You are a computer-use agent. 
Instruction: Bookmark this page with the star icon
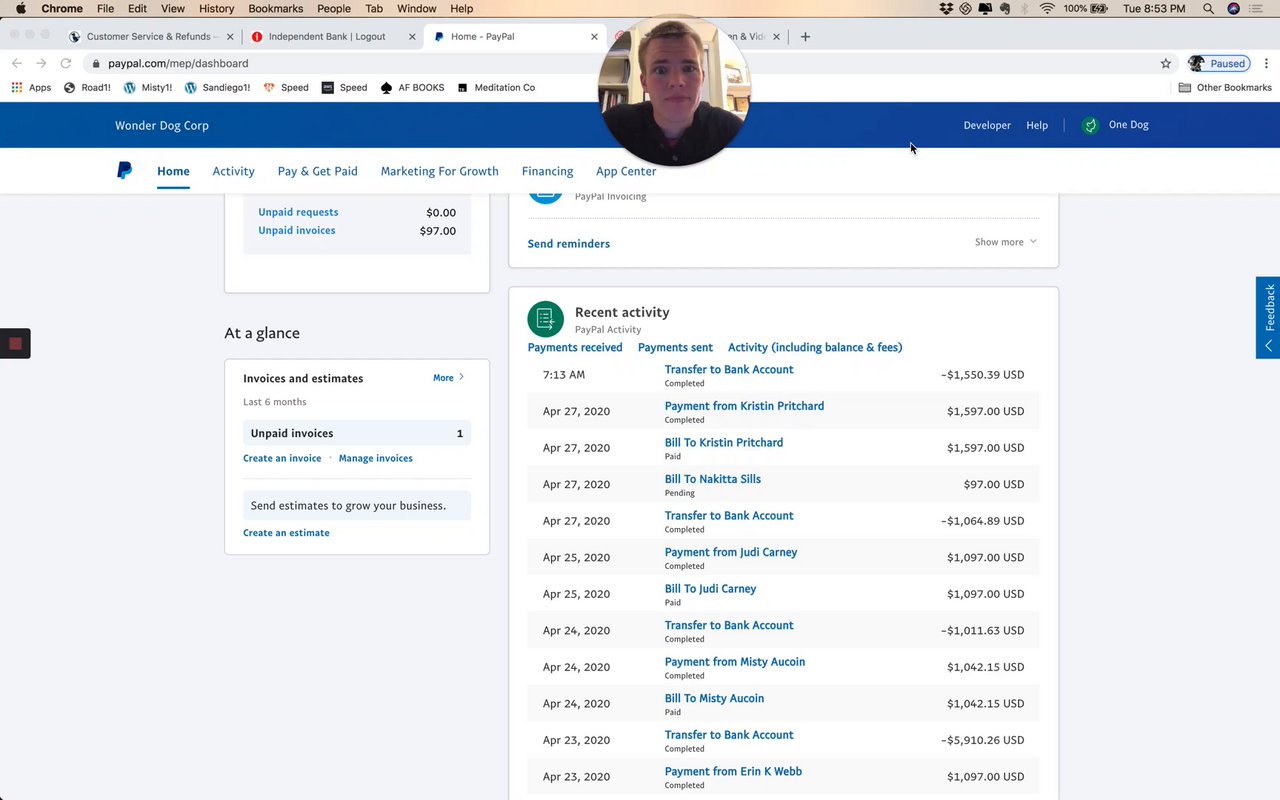(x=1165, y=63)
